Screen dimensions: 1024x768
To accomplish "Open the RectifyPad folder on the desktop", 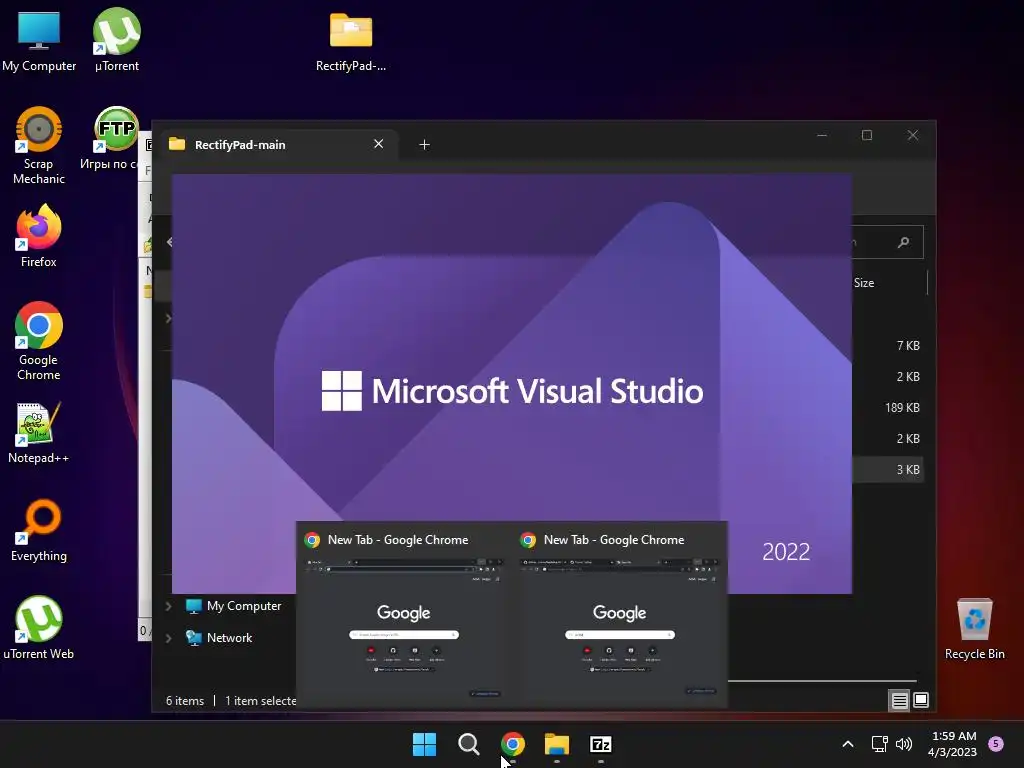I will click(x=351, y=40).
